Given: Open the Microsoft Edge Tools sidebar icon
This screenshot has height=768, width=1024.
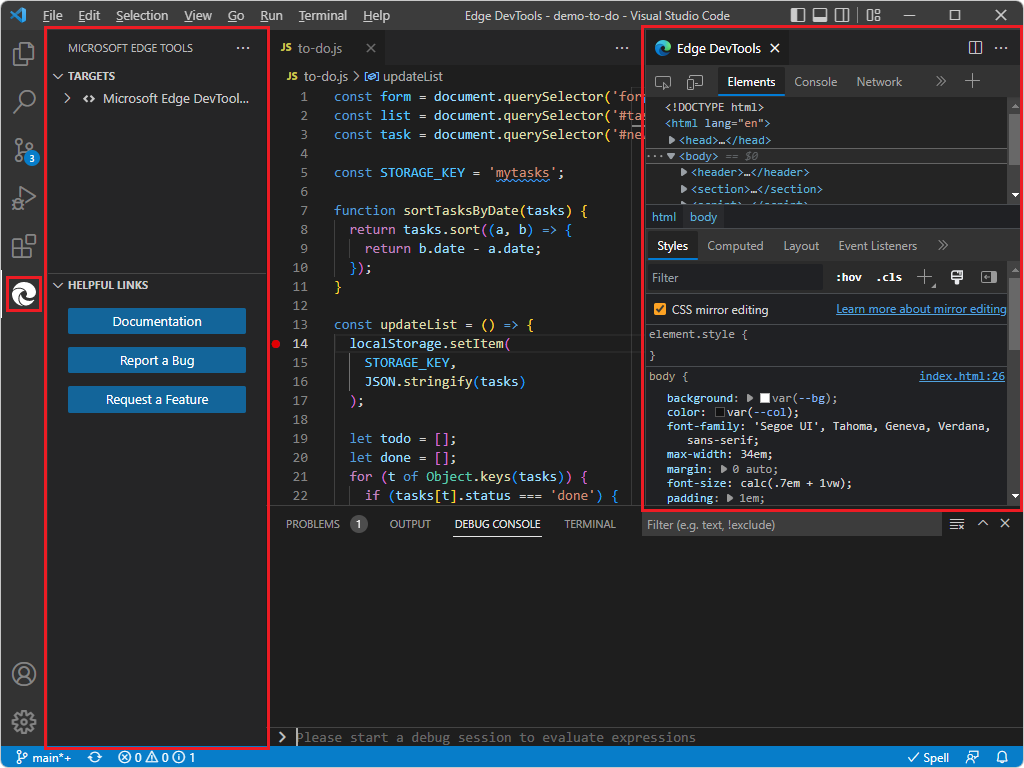Looking at the screenshot, I should [23, 294].
